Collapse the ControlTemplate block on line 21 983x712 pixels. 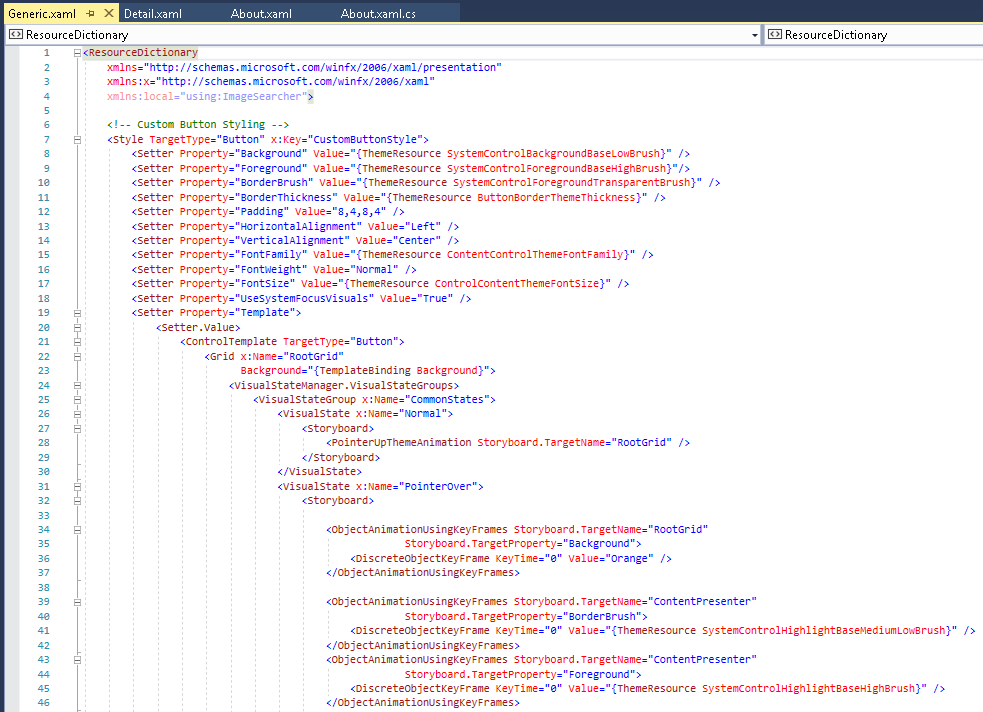point(77,342)
